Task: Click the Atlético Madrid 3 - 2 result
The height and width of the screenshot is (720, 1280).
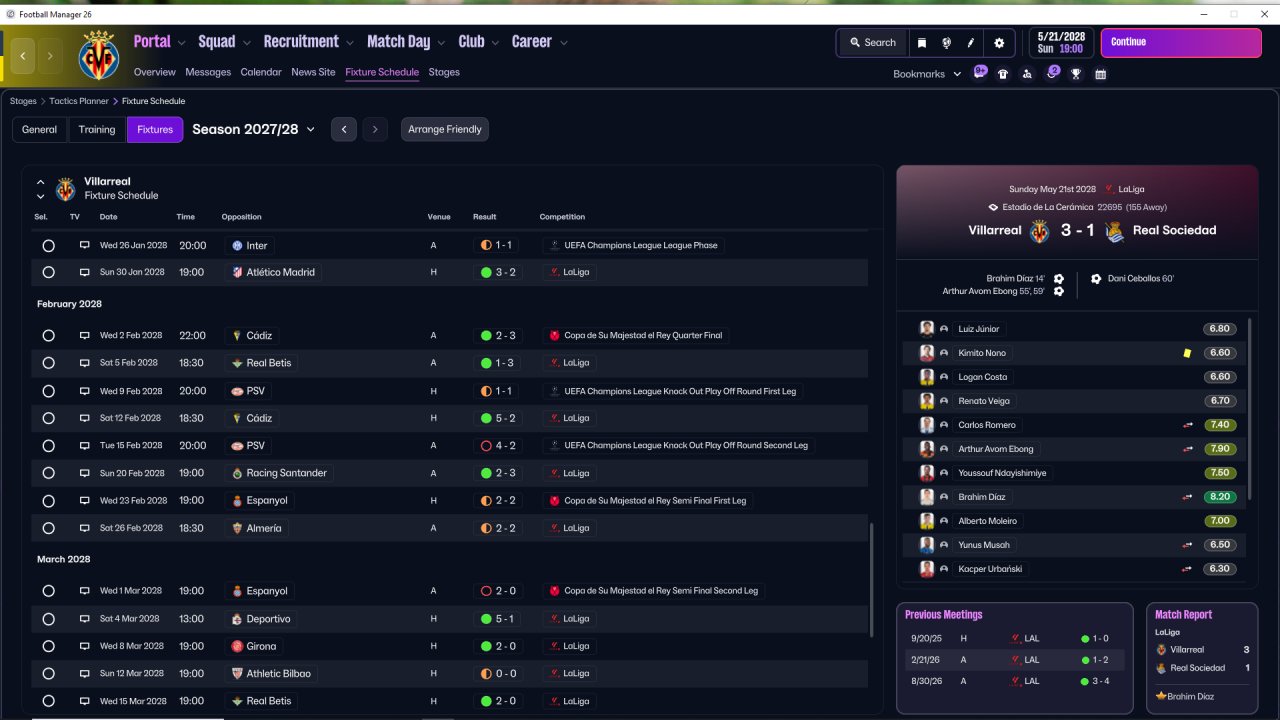Action: pos(498,272)
